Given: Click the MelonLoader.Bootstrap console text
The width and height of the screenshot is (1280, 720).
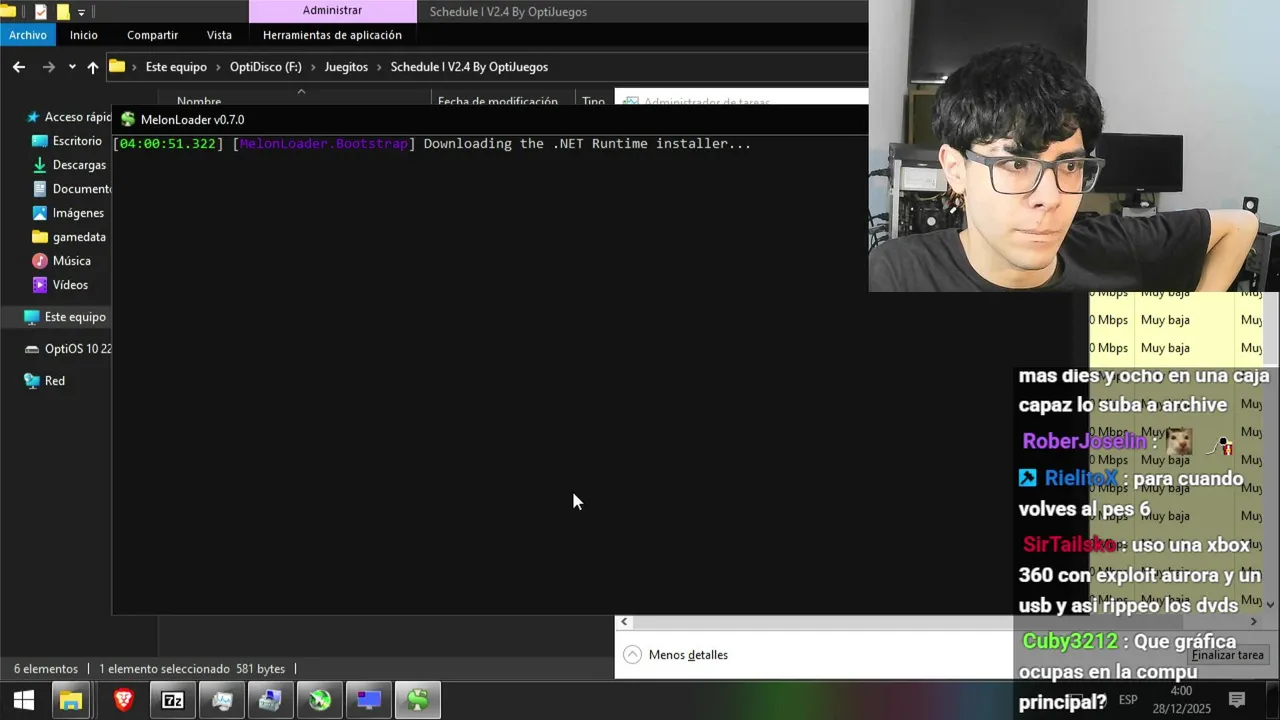Looking at the screenshot, I should (x=323, y=144).
